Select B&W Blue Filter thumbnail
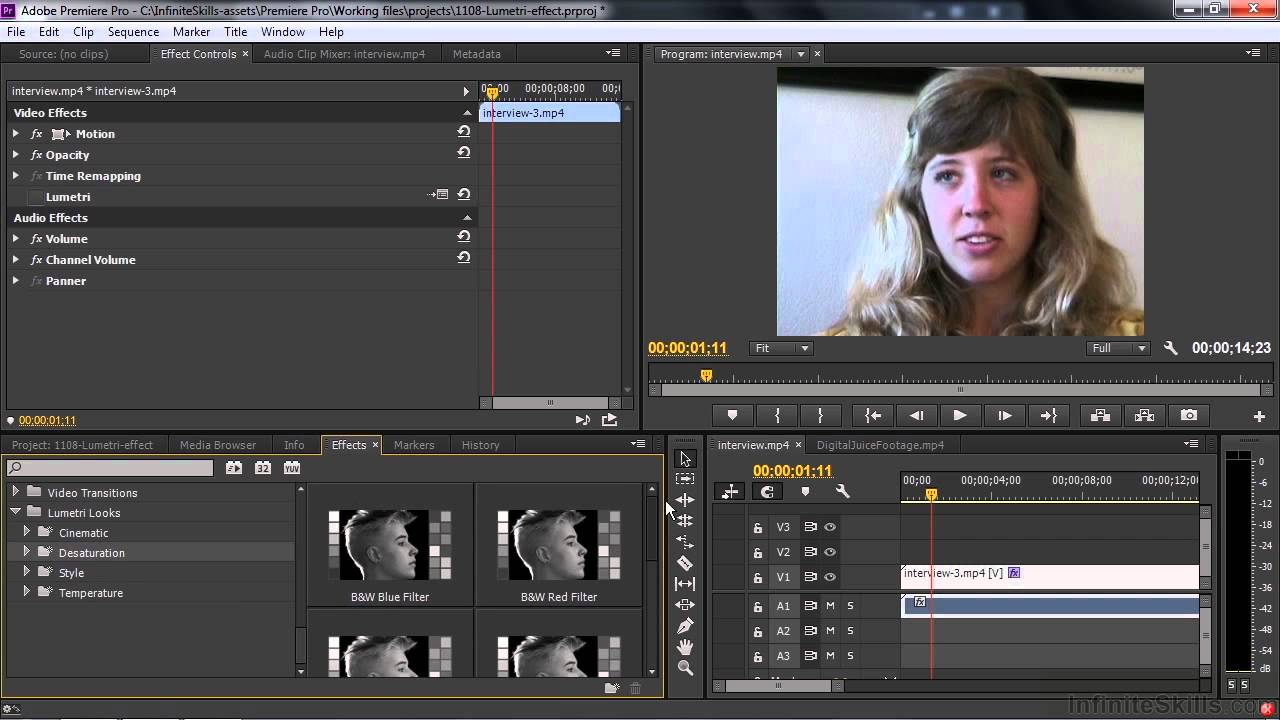Viewport: 1280px width, 720px height. coord(390,545)
